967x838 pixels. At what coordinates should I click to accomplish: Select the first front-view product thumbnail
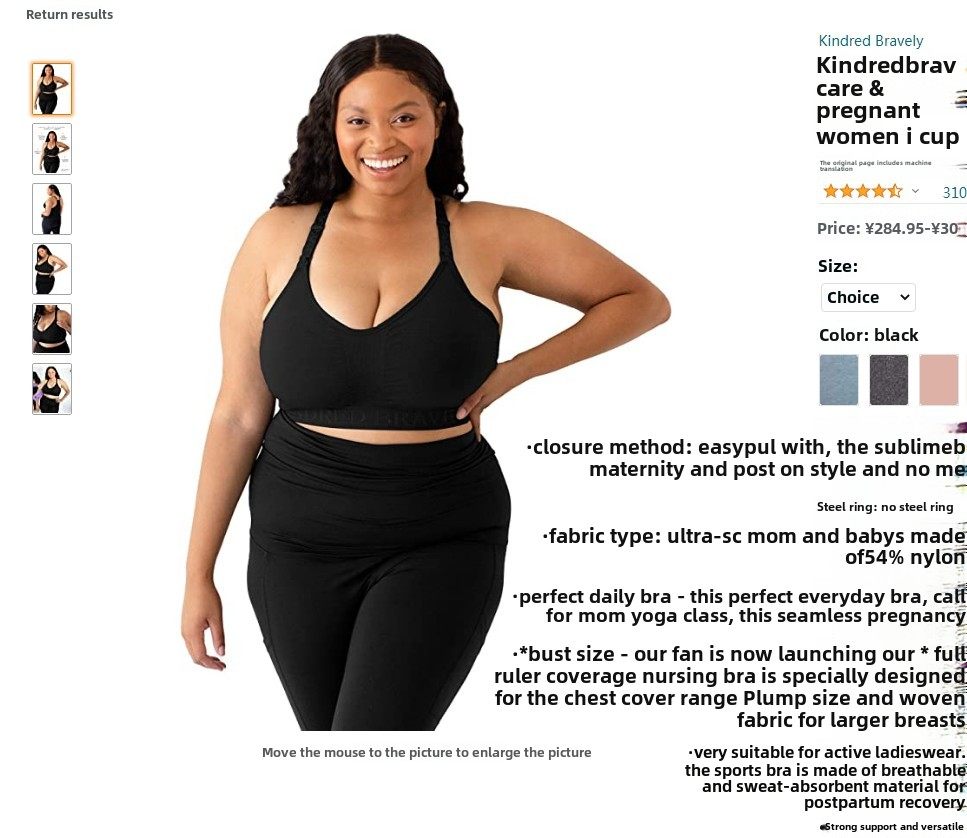pyautogui.click(x=52, y=89)
